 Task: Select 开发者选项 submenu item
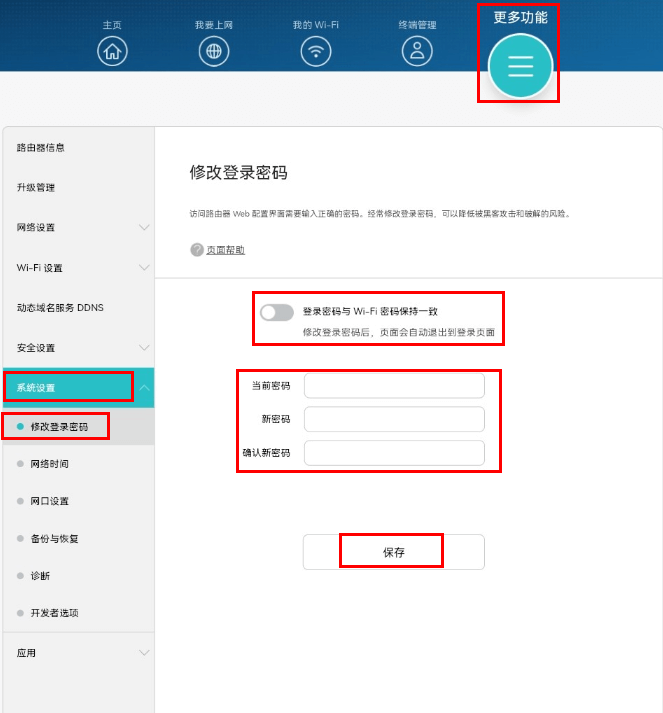[55, 613]
